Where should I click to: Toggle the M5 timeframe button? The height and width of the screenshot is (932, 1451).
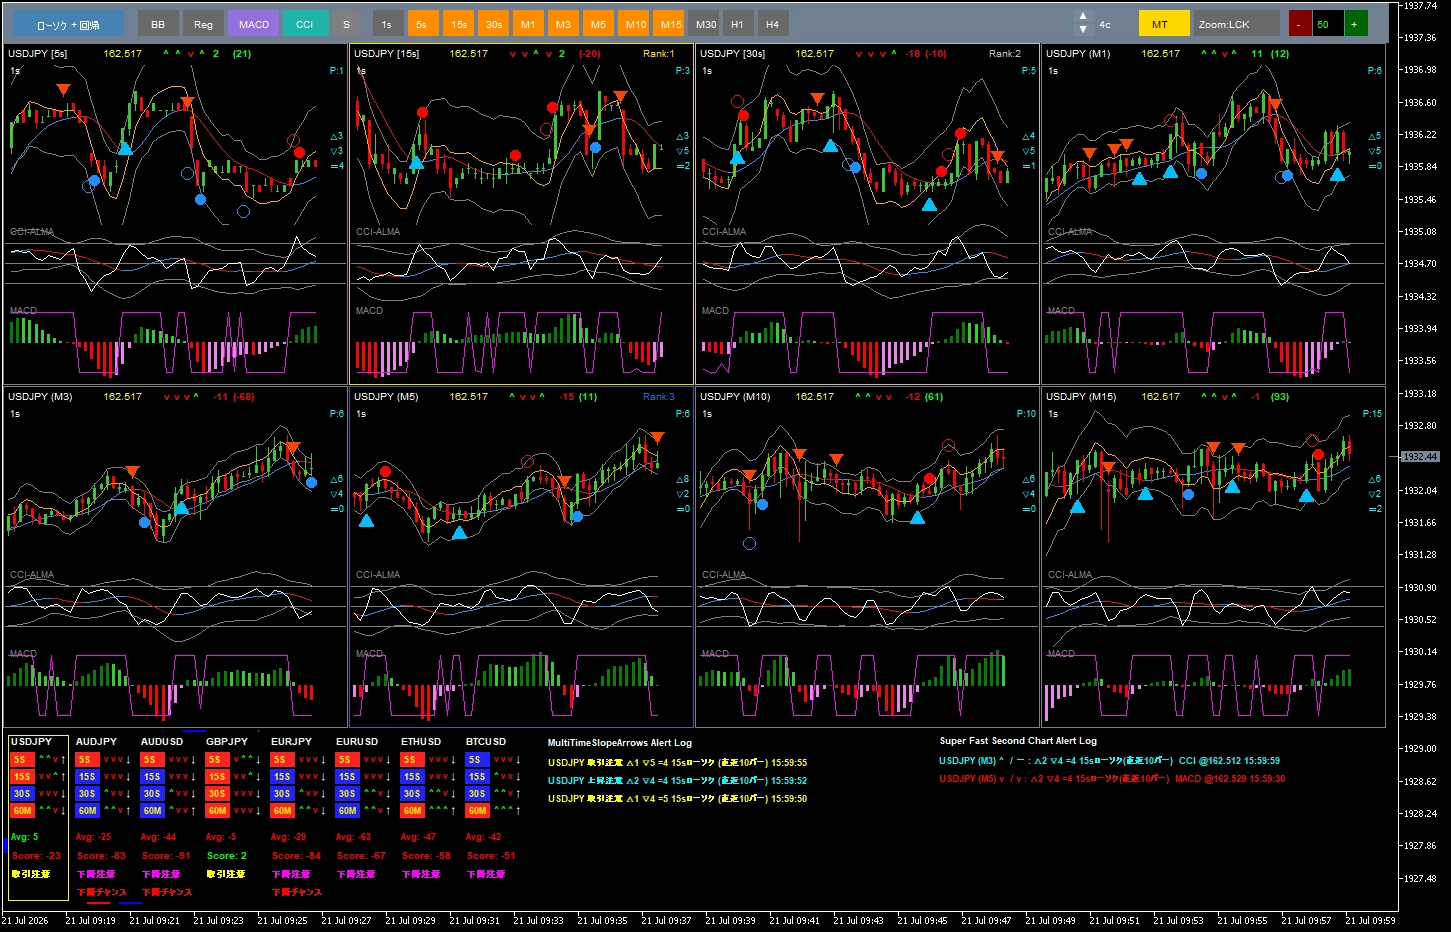[598, 24]
